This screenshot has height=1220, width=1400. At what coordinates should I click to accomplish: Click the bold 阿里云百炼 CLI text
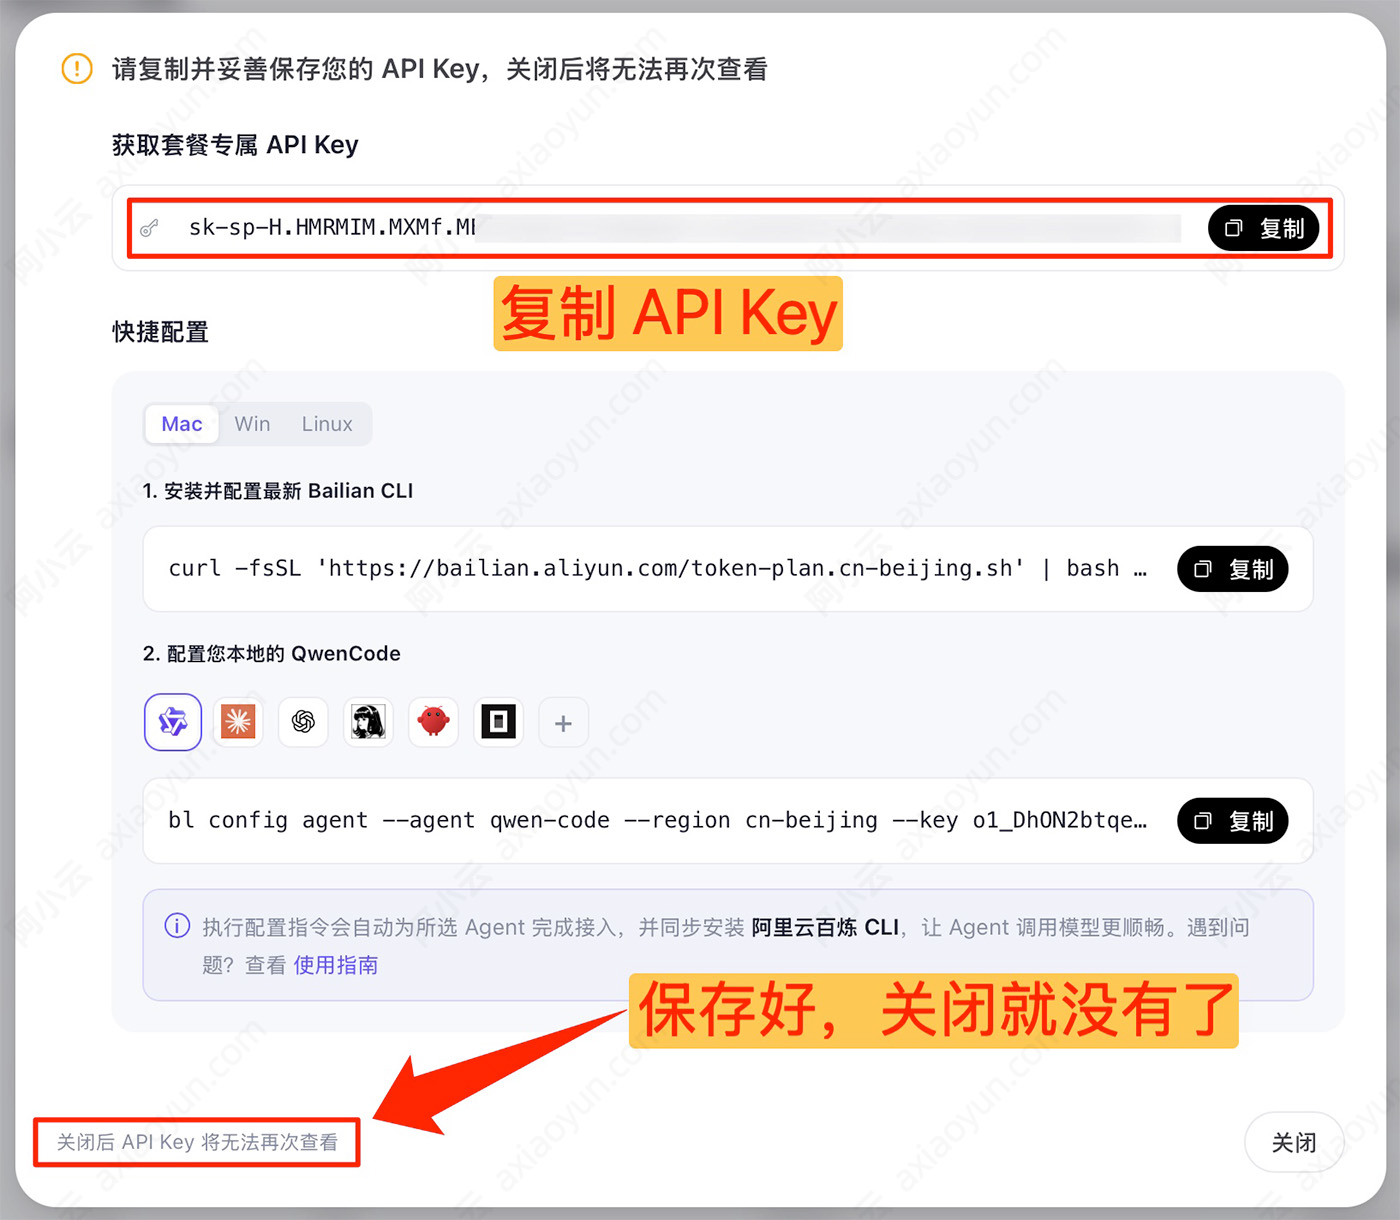coord(825,927)
